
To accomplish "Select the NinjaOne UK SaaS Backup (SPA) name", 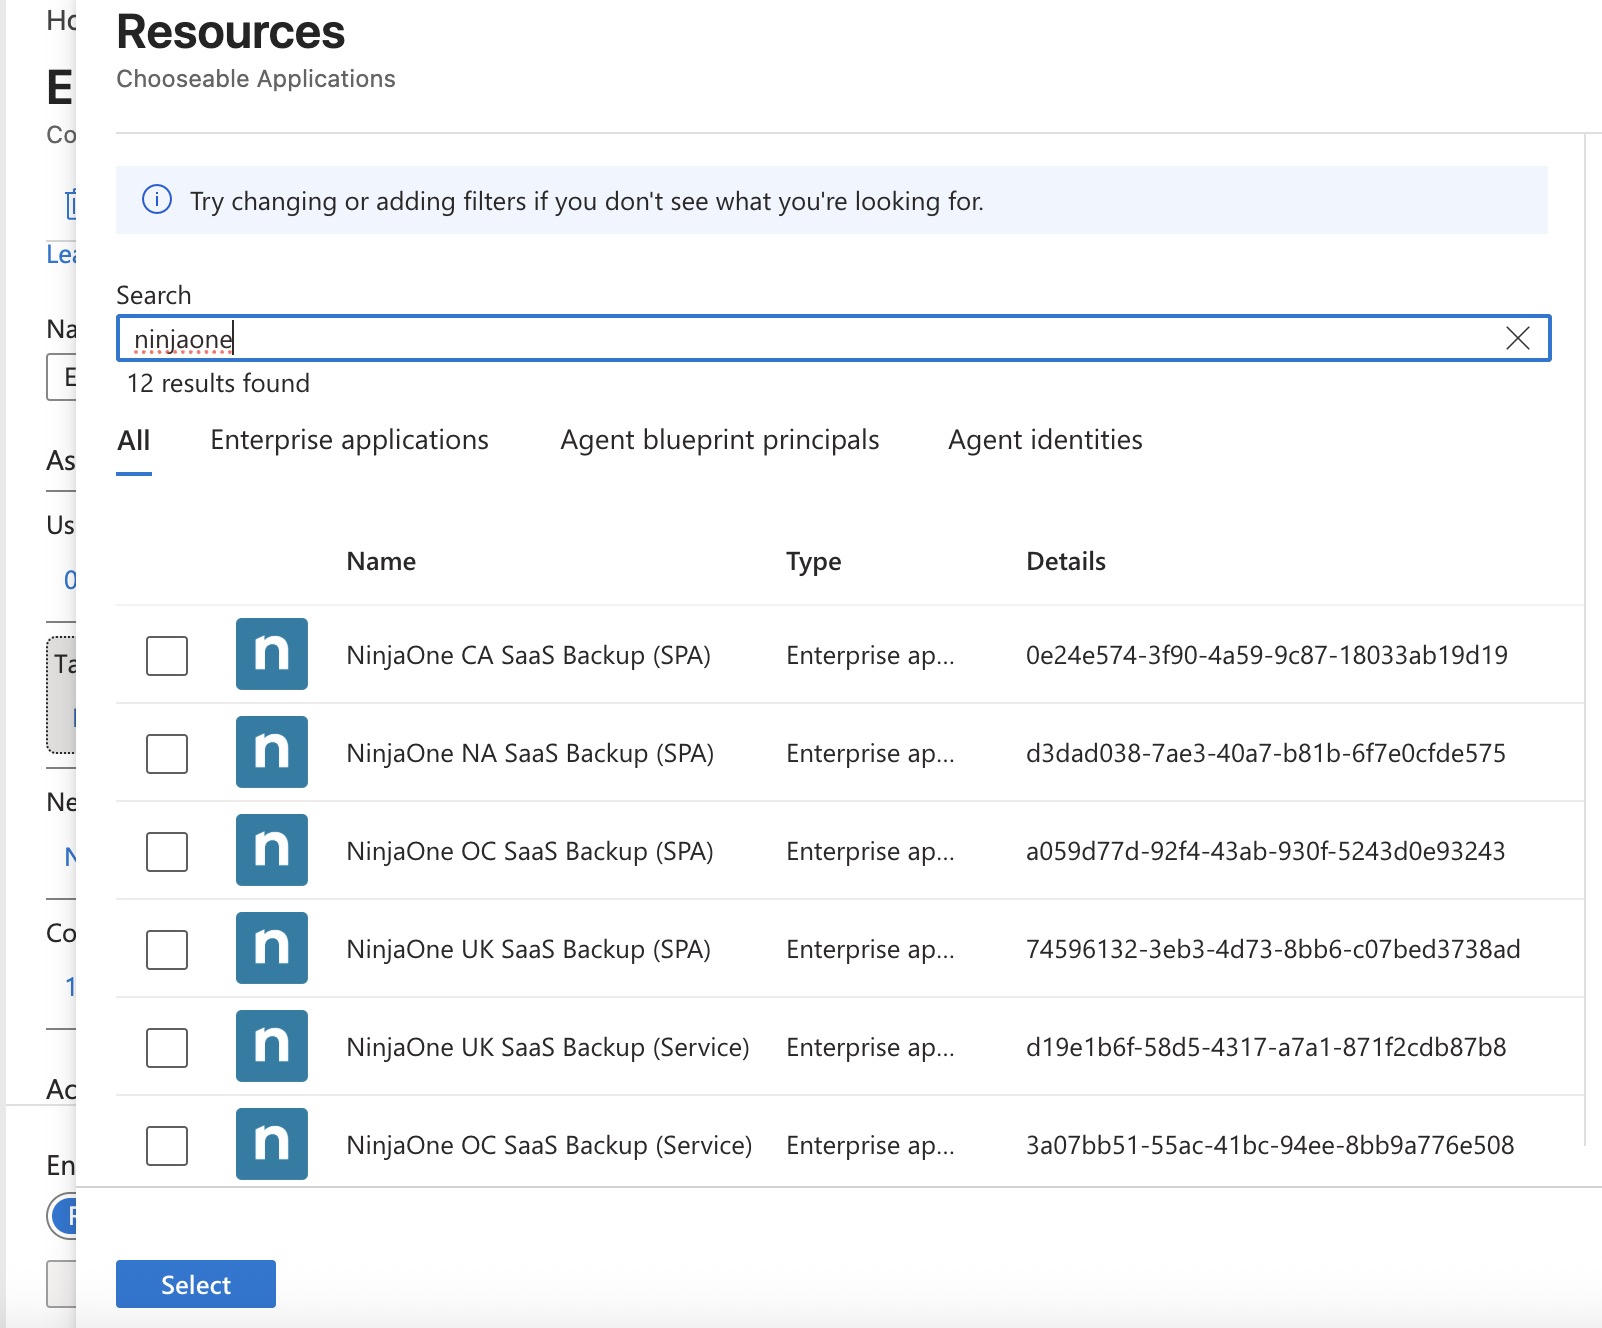I will point(528,949).
